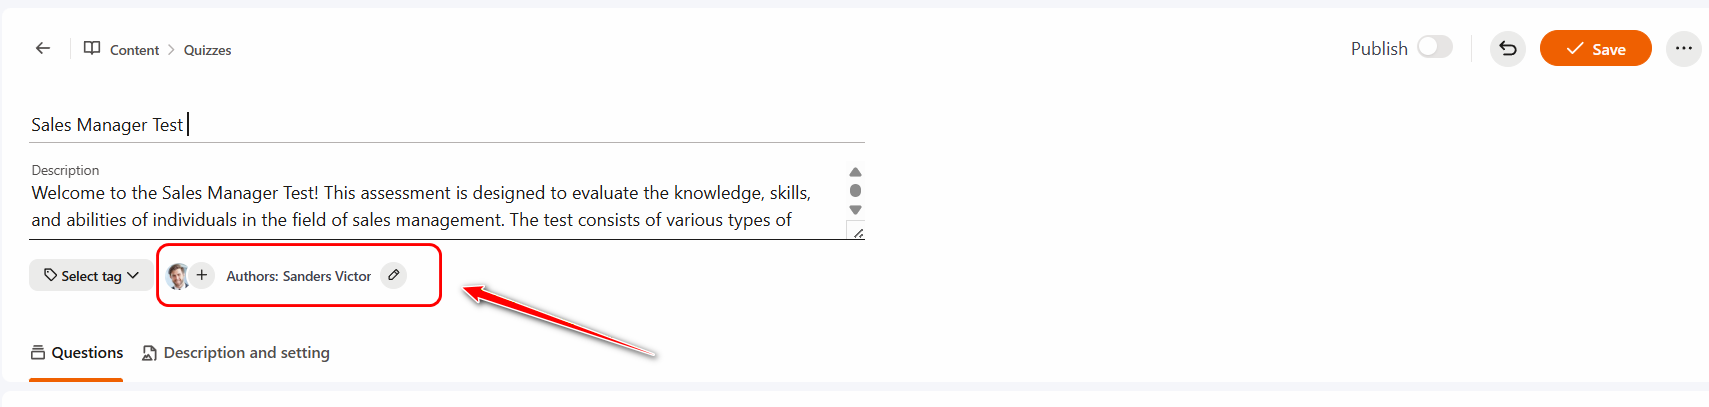The height and width of the screenshot is (407, 1709).
Task: Click the orange Save button
Action: coord(1595,49)
